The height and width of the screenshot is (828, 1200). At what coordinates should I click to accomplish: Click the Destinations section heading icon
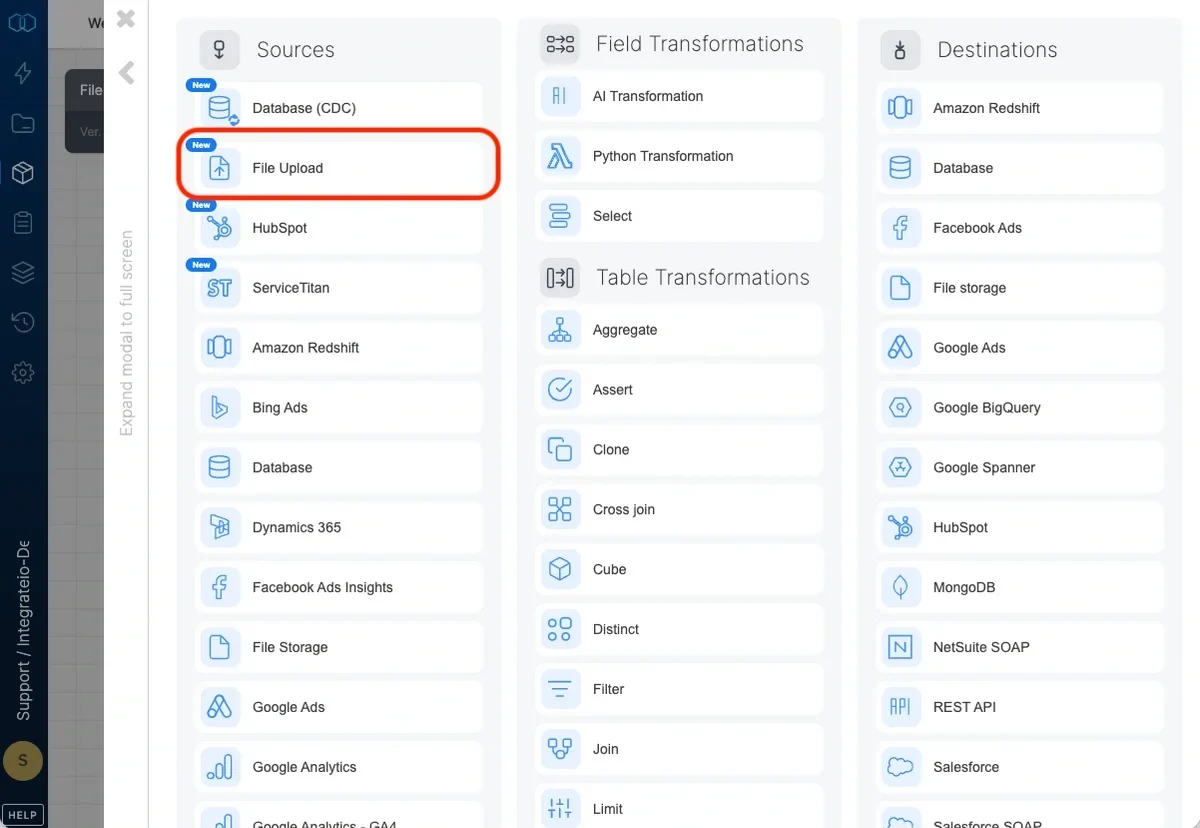(900, 49)
